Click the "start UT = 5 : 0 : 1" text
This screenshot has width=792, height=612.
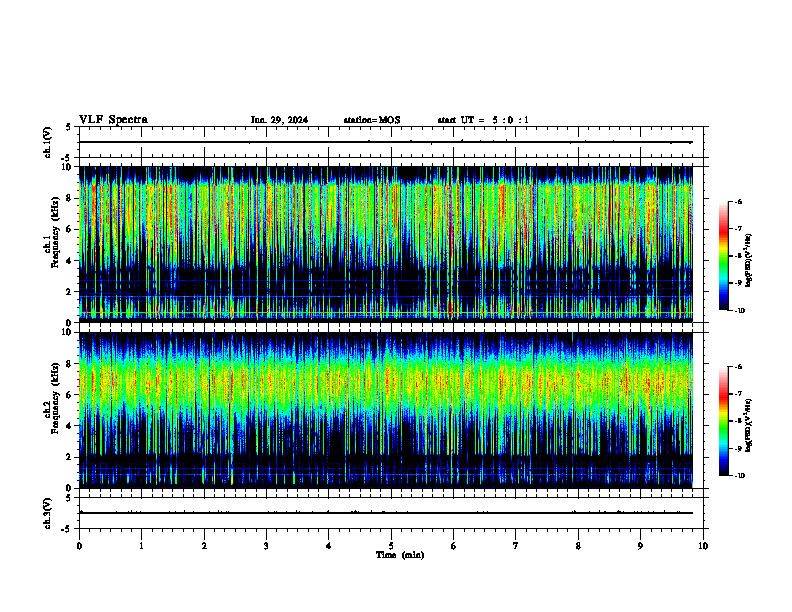(x=483, y=120)
